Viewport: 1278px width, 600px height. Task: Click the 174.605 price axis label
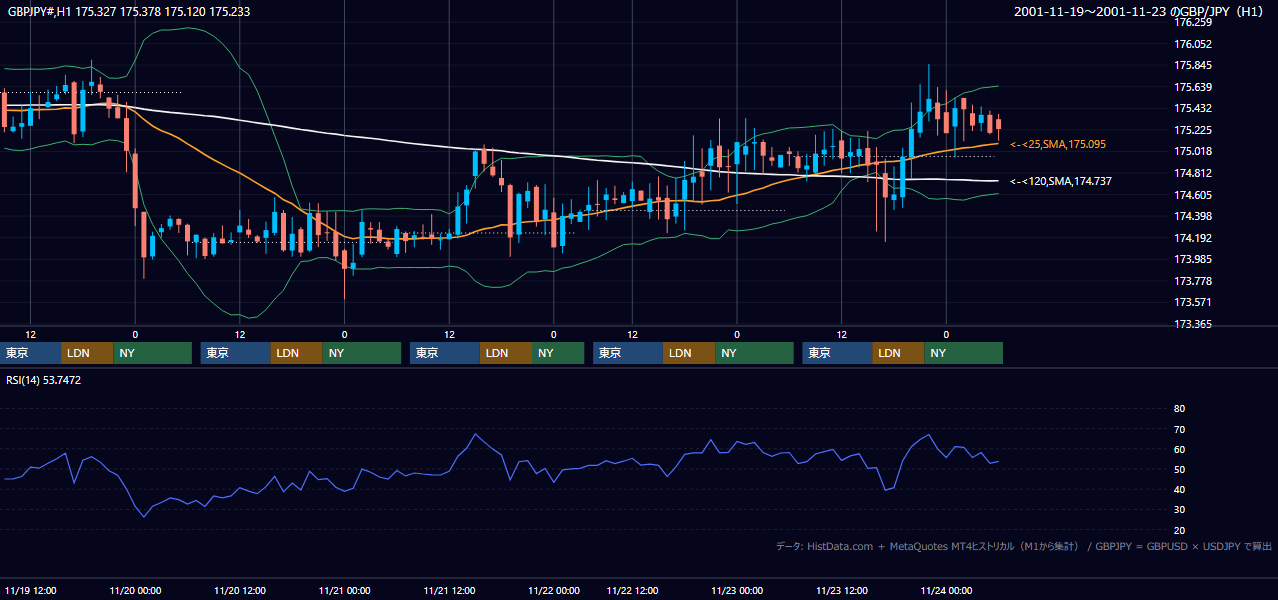pos(1194,195)
